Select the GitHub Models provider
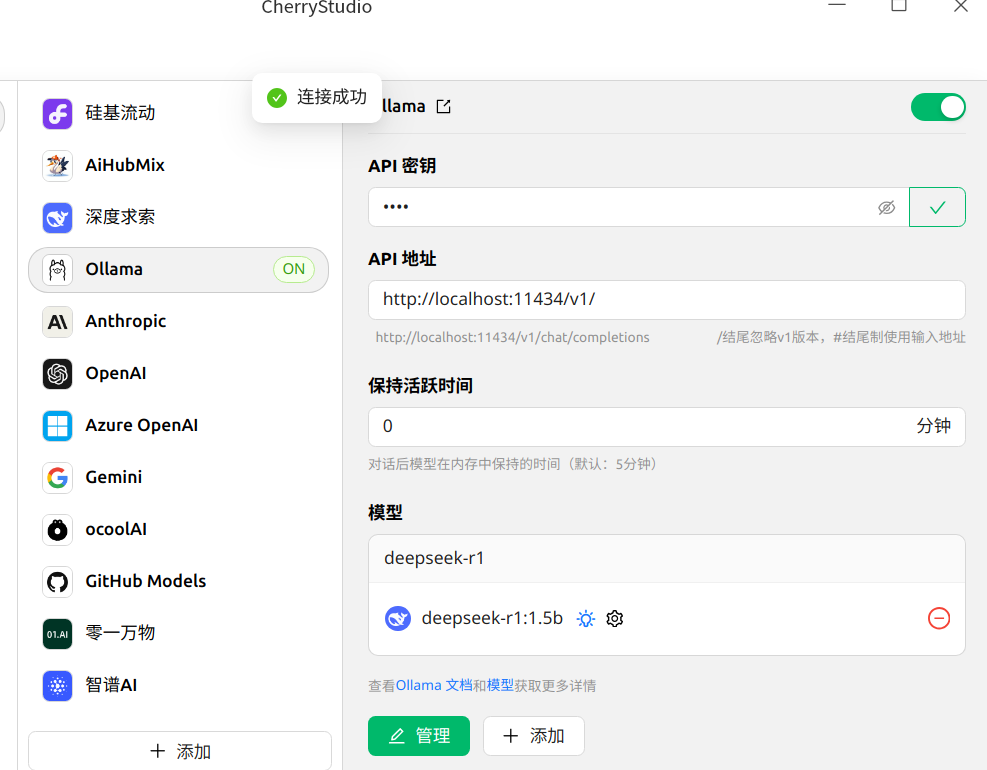This screenshot has height=770, width=987. [x=179, y=582]
